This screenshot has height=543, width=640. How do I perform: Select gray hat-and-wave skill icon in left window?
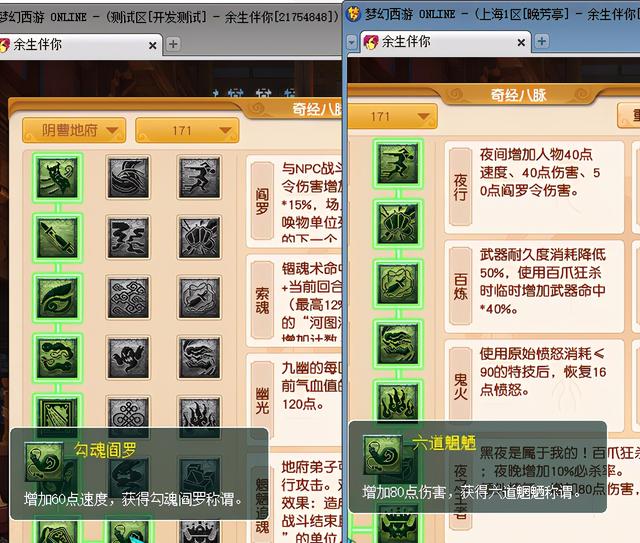coord(128,178)
